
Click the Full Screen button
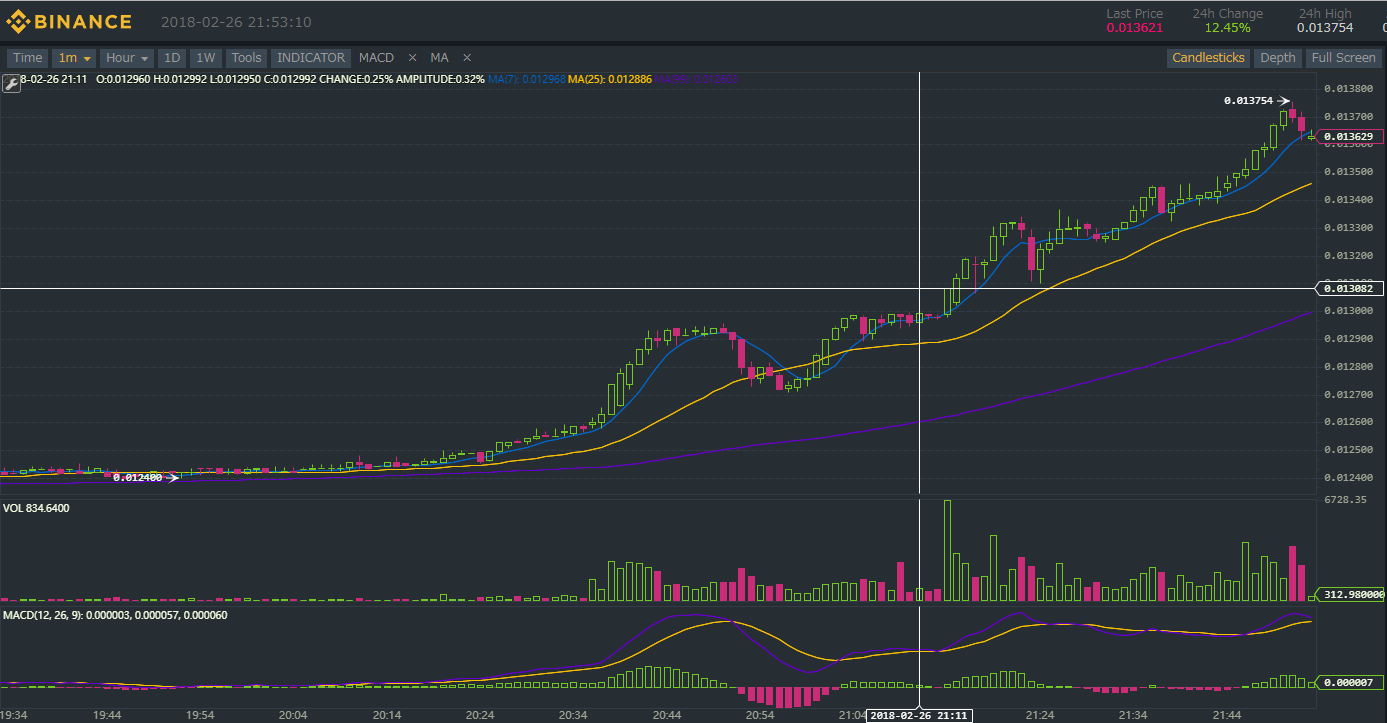coord(1343,58)
